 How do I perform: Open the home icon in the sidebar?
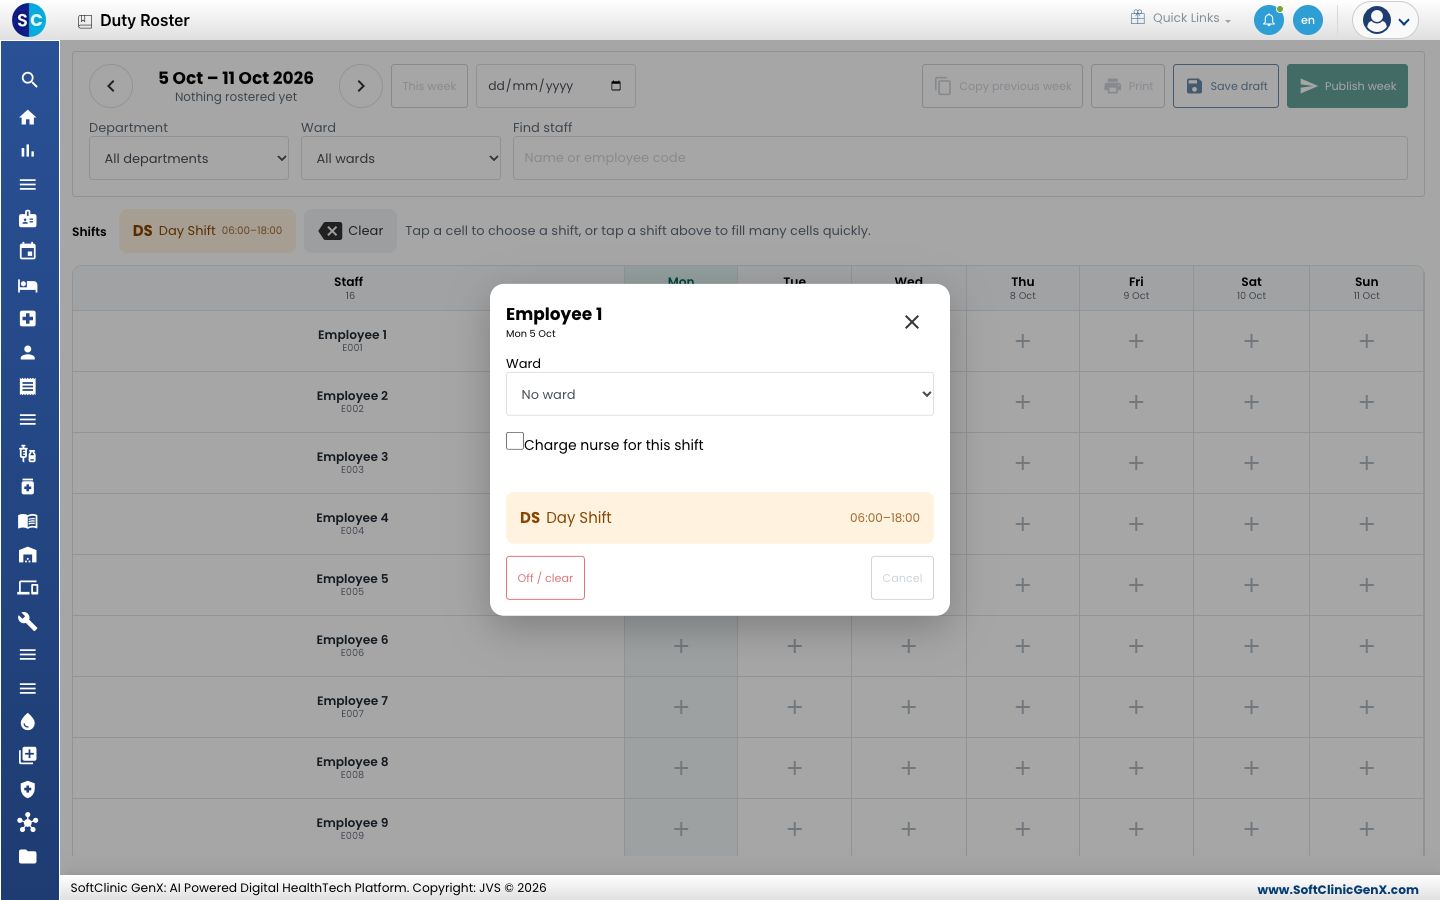pyautogui.click(x=28, y=117)
